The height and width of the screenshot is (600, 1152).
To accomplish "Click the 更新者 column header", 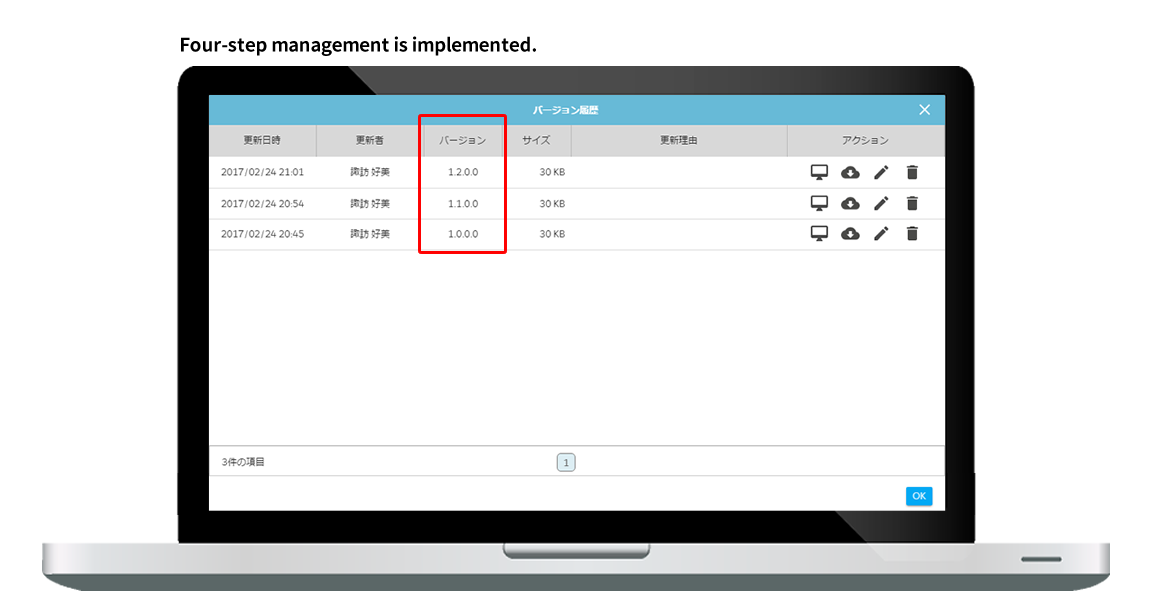I will (368, 140).
